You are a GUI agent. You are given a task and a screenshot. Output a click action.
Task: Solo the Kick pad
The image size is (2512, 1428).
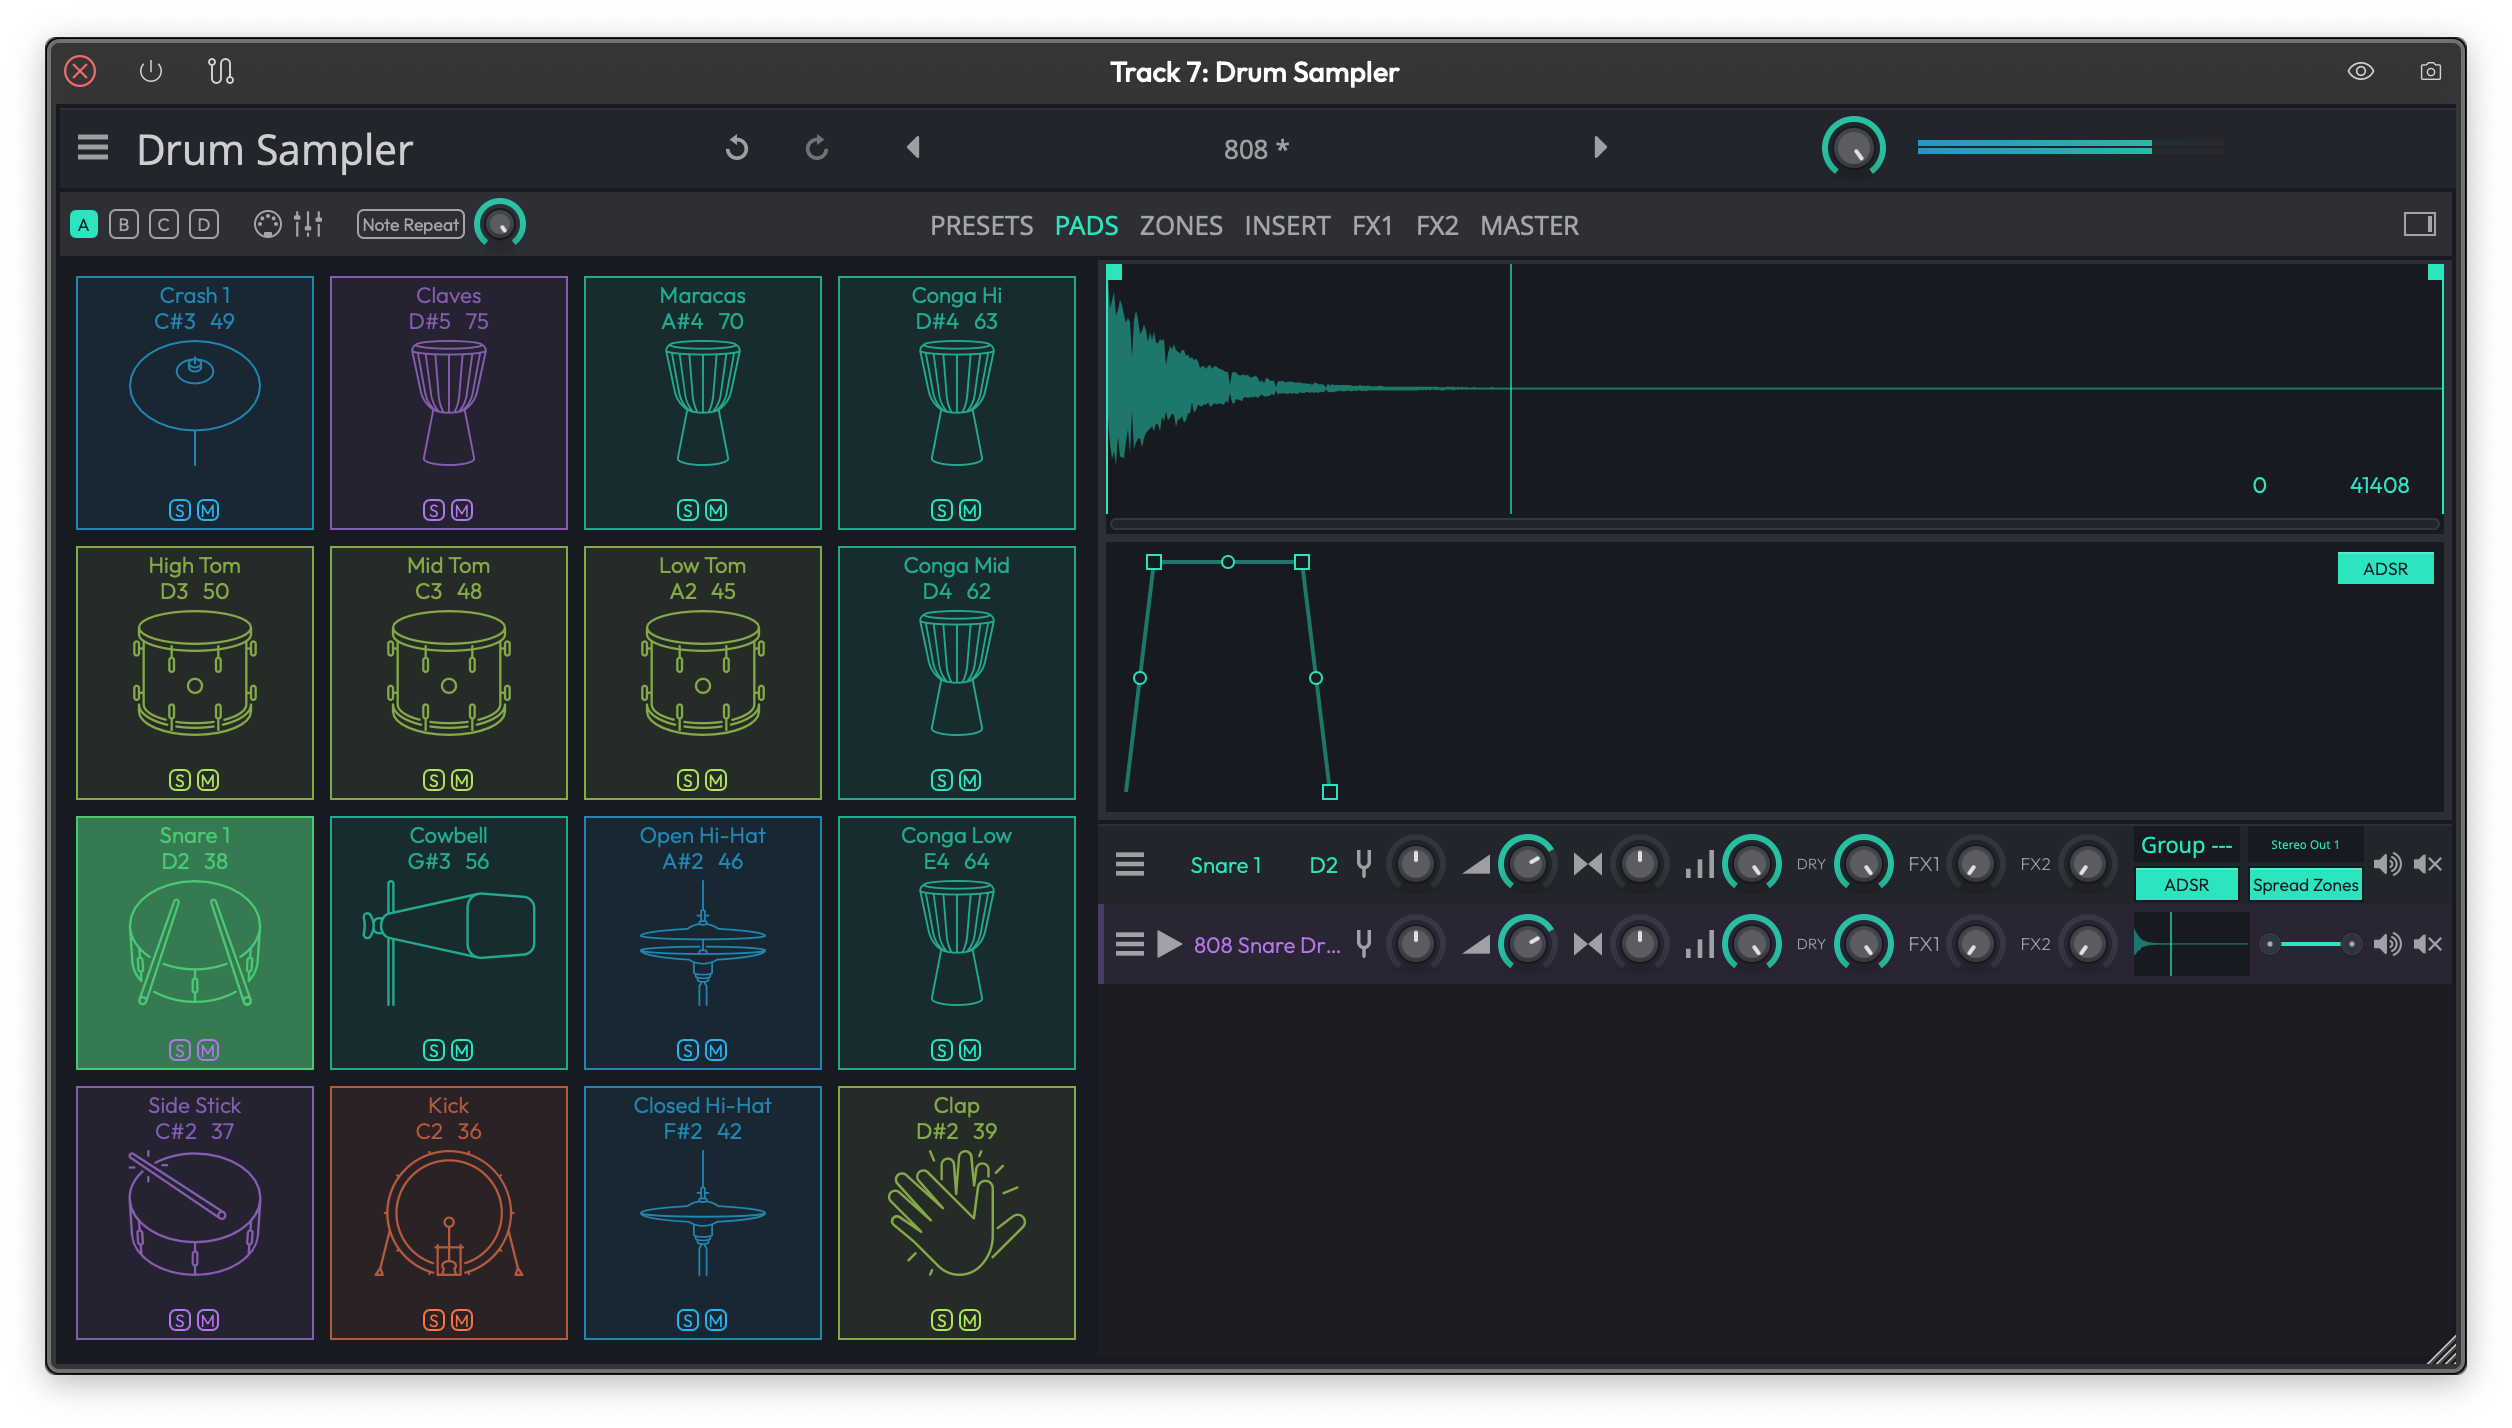(x=434, y=1320)
